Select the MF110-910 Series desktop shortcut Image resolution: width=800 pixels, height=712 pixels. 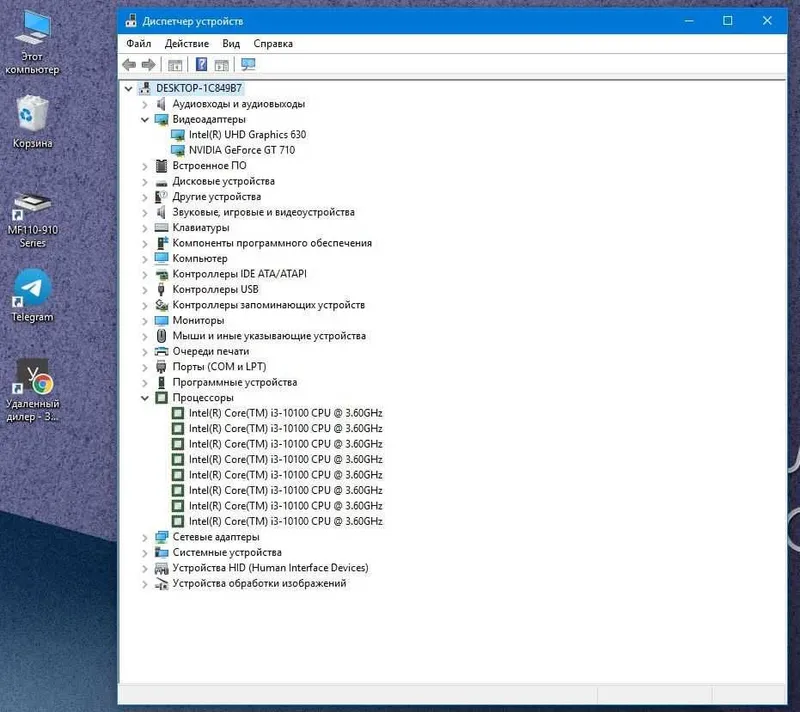32,220
